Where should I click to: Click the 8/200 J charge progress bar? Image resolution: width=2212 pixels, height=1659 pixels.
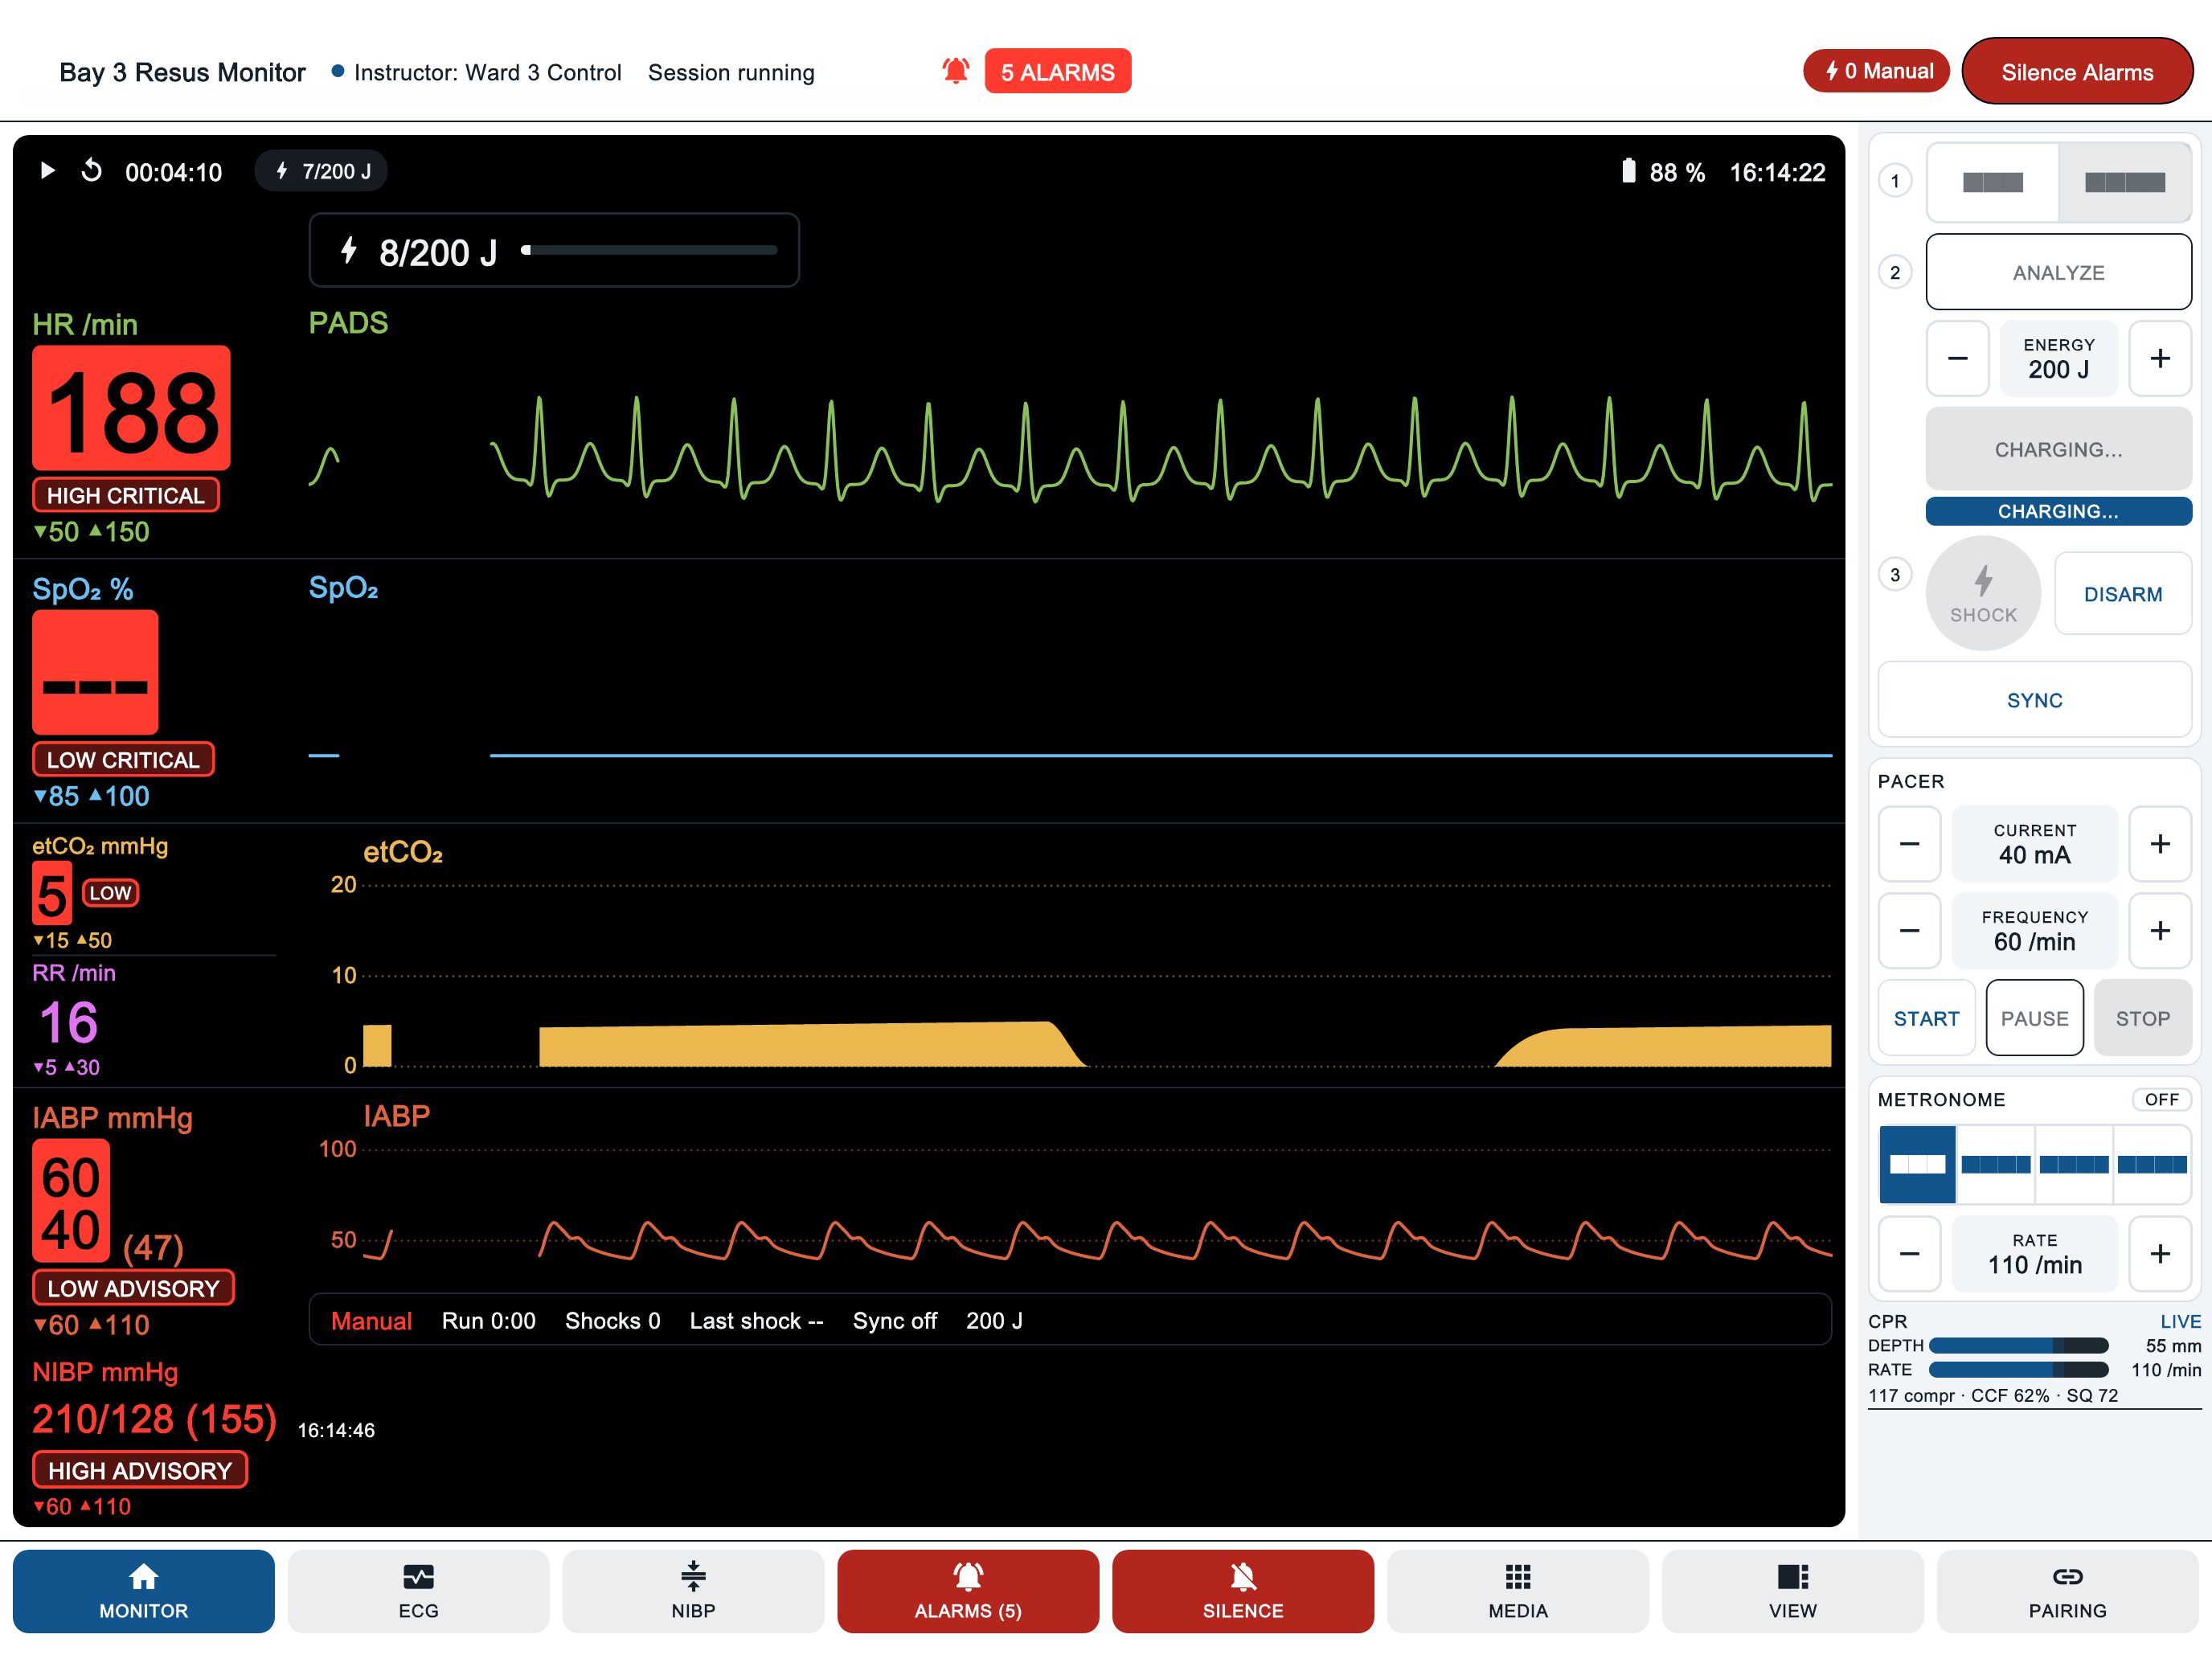[x=649, y=250]
